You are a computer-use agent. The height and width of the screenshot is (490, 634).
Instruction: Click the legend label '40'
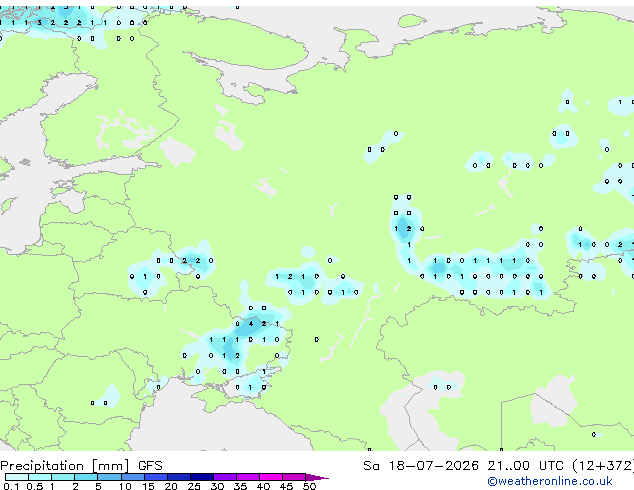click(x=263, y=486)
